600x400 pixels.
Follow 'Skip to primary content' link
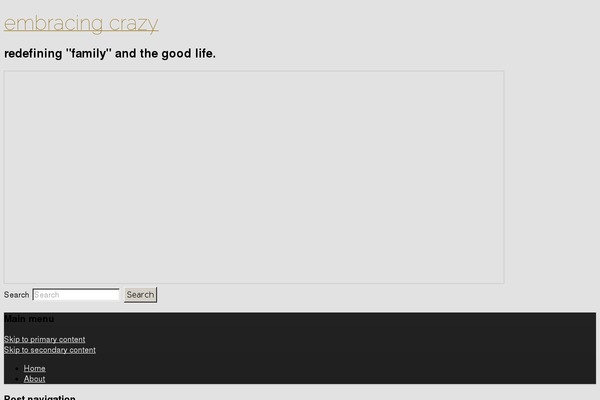point(44,339)
